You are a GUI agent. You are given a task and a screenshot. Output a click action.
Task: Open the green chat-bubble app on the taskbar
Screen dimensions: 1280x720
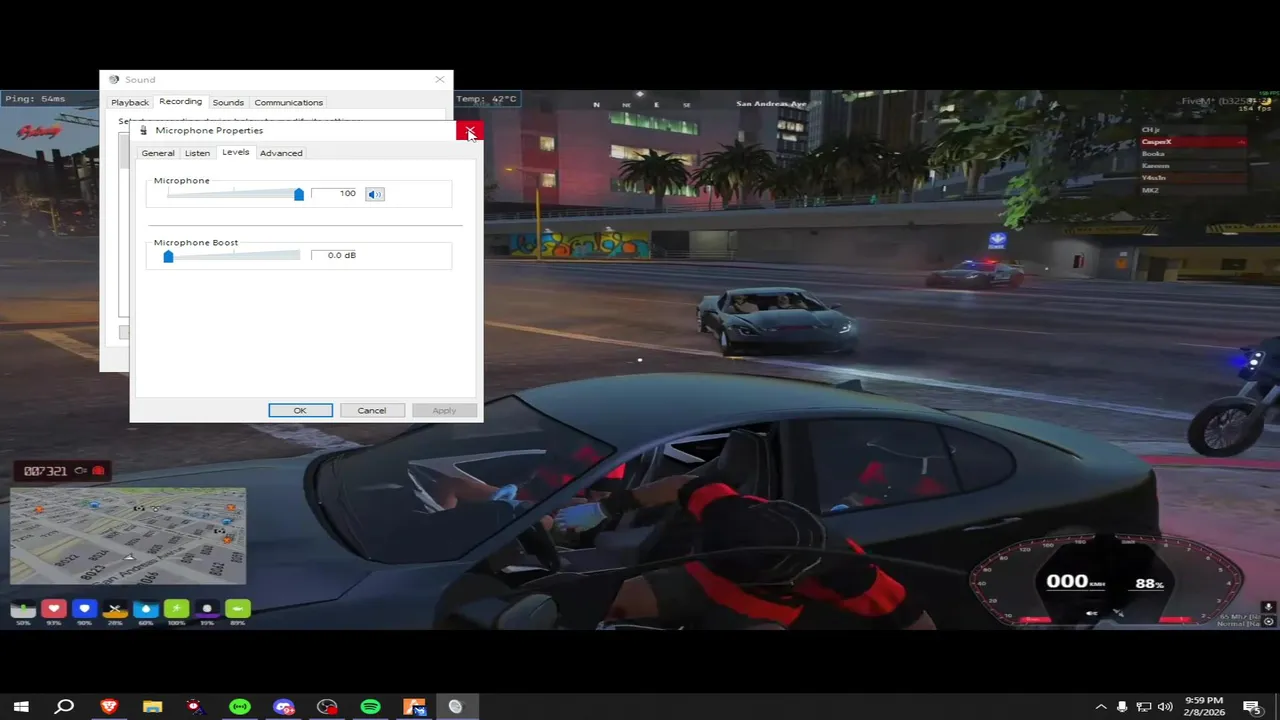pos(240,707)
